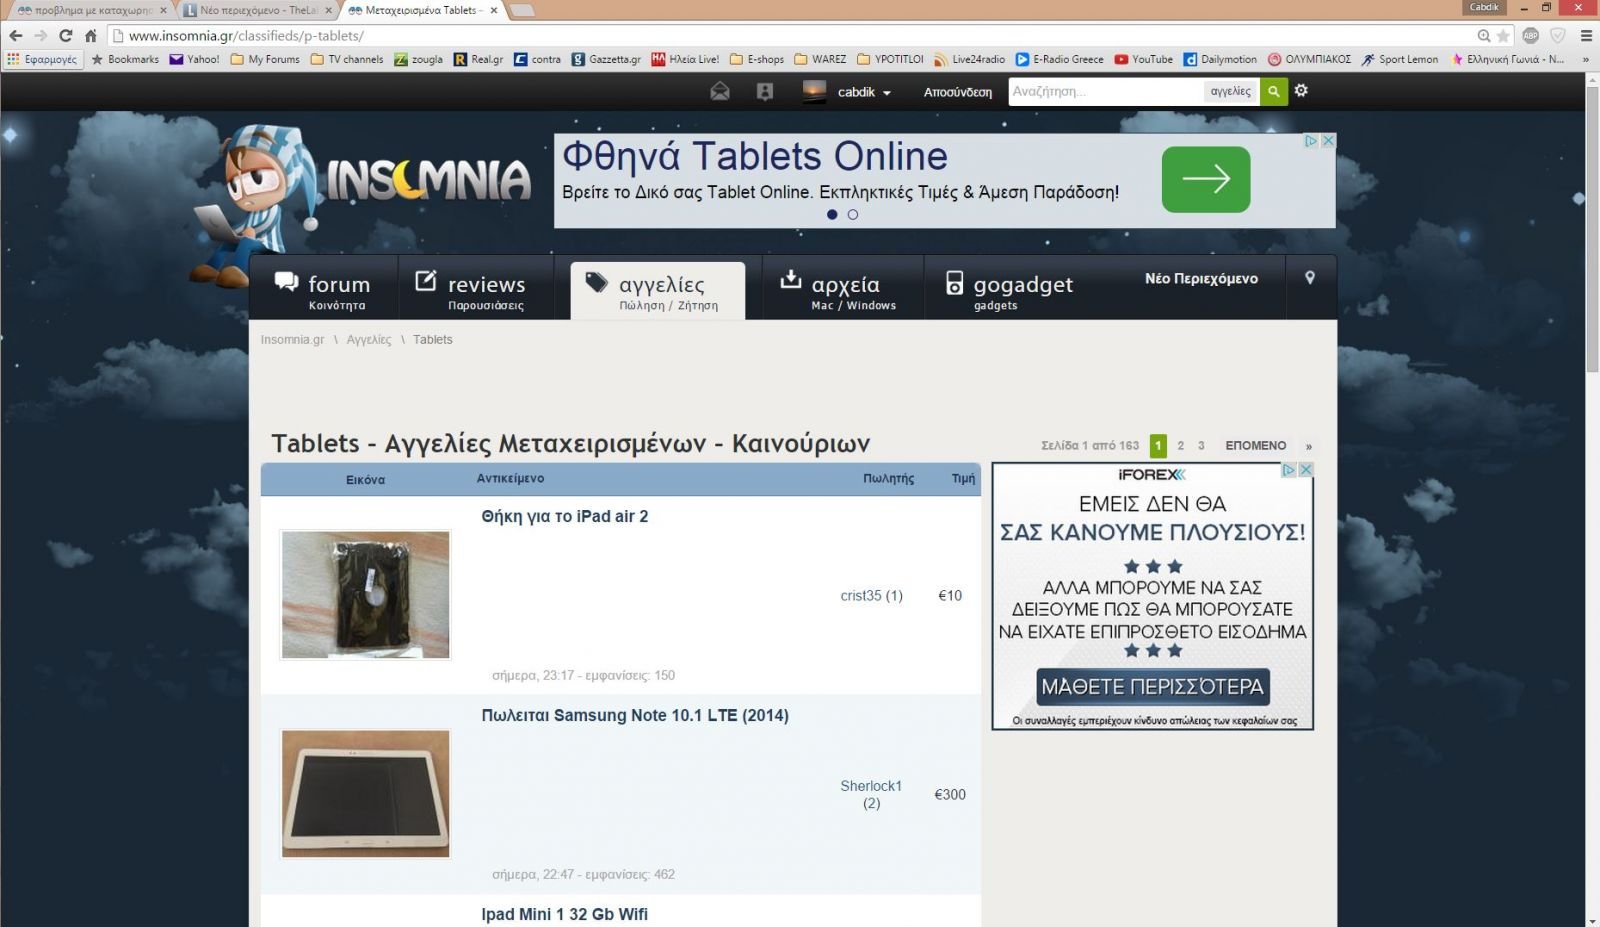Image resolution: width=1600 pixels, height=927 pixels.
Task: Switch to Νέο περιεχόμενο browser tab
Action: click(x=258, y=10)
